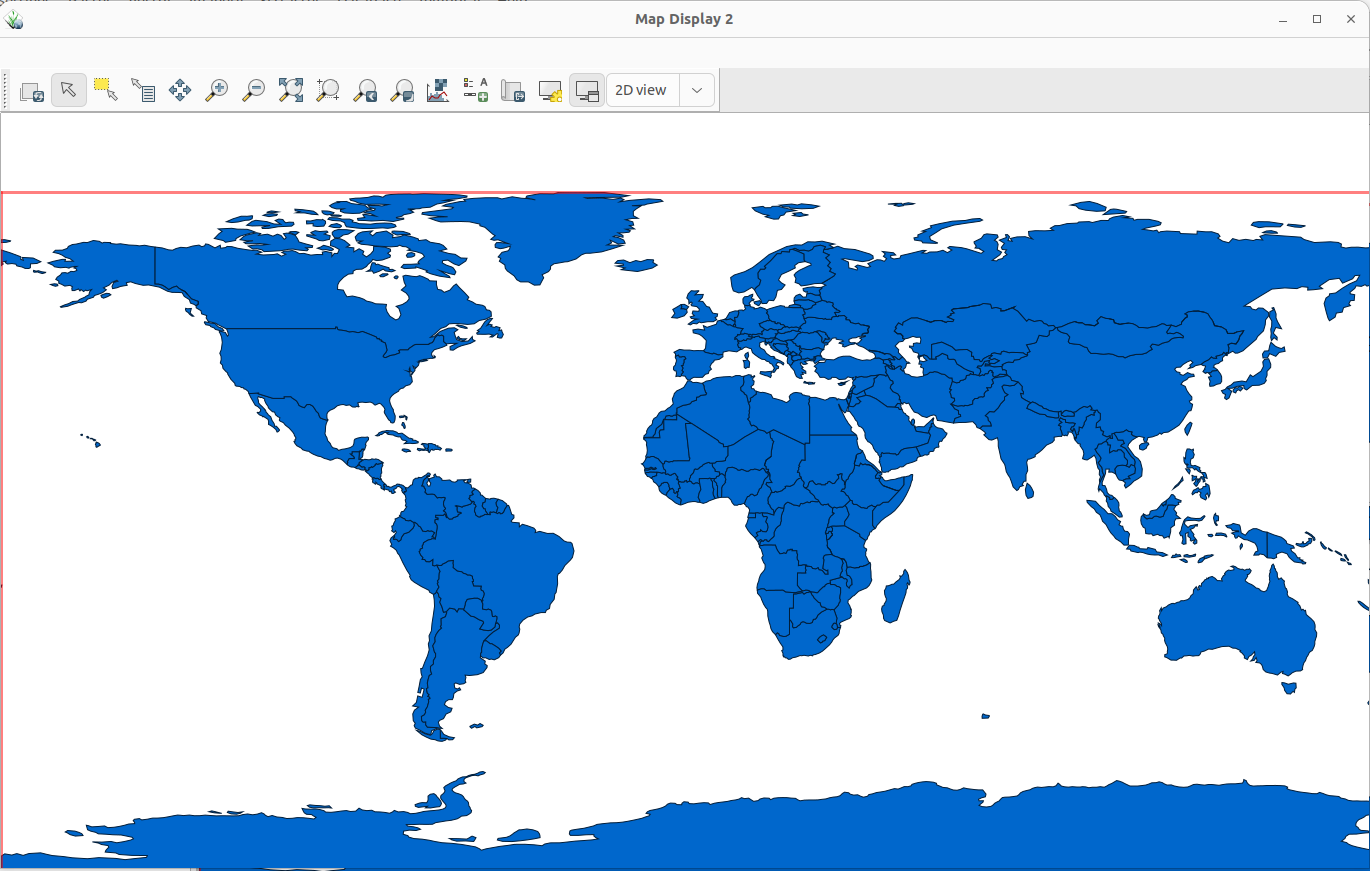Open the print map tool
Viewport: 1370px width, 871px height.
click(549, 90)
